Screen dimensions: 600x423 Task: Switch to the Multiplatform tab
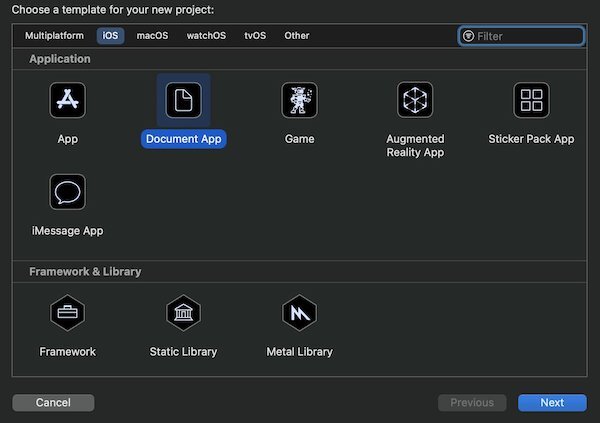pyautogui.click(x=54, y=36)
